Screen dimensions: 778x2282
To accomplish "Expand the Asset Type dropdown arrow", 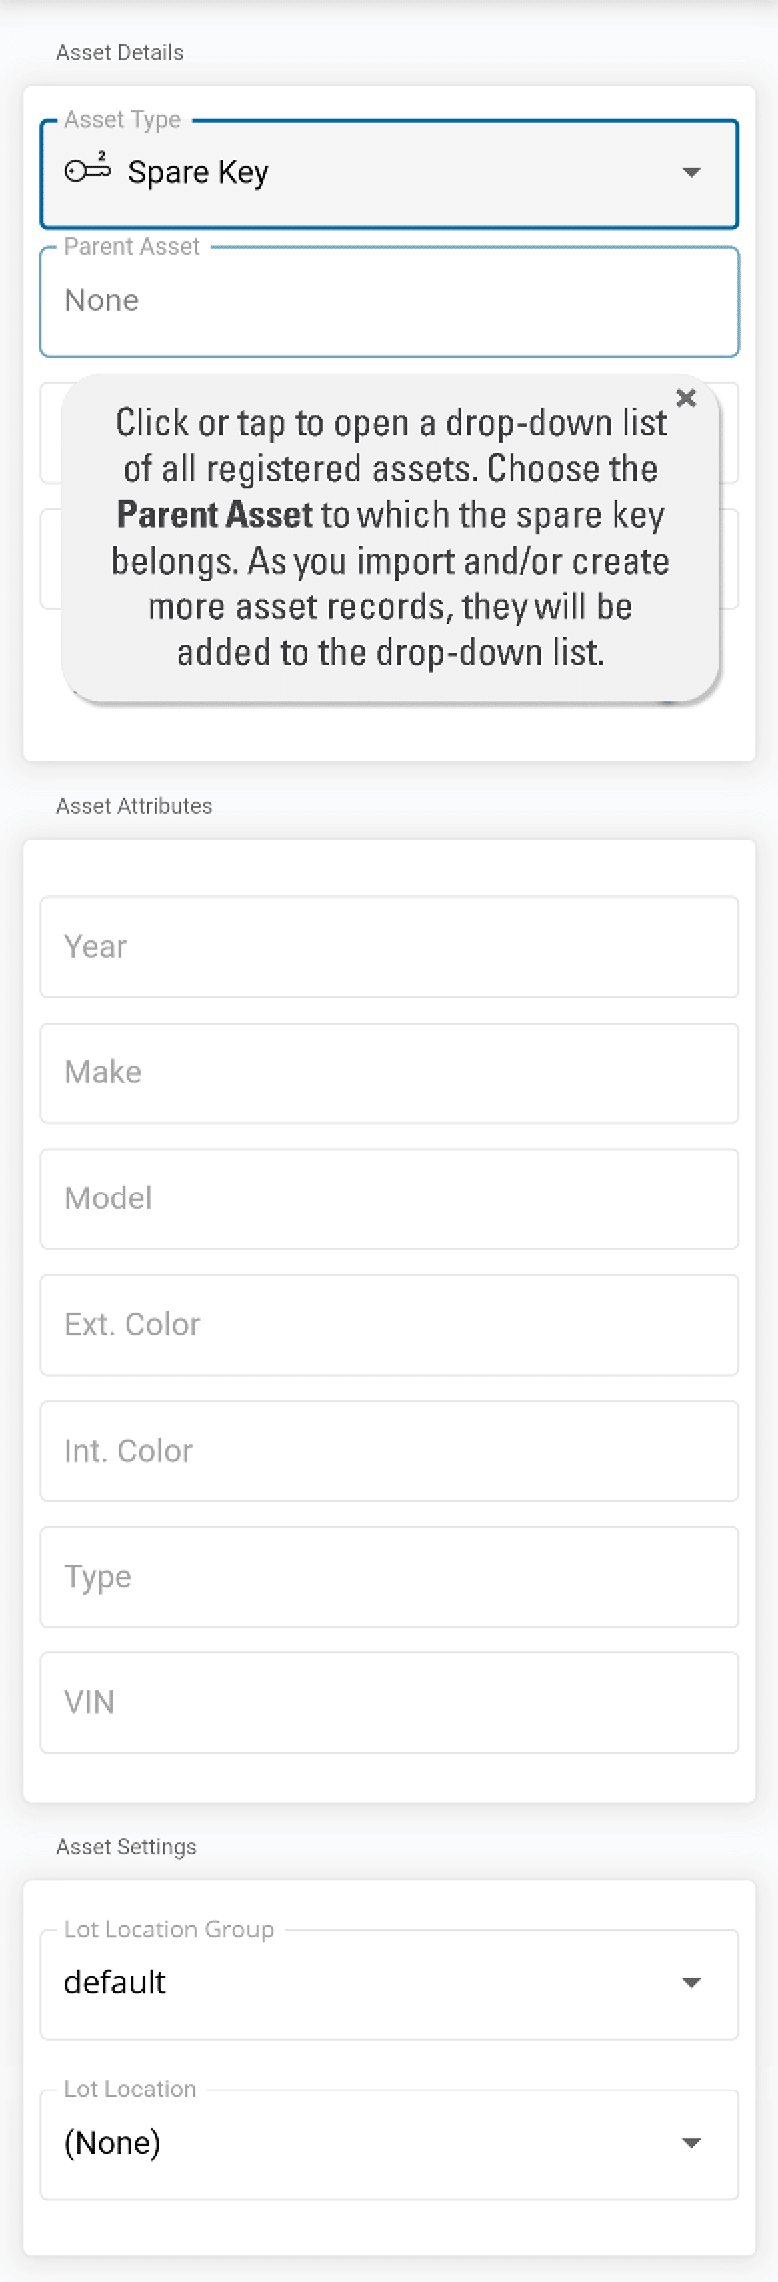I will click(x=691, y=173).
